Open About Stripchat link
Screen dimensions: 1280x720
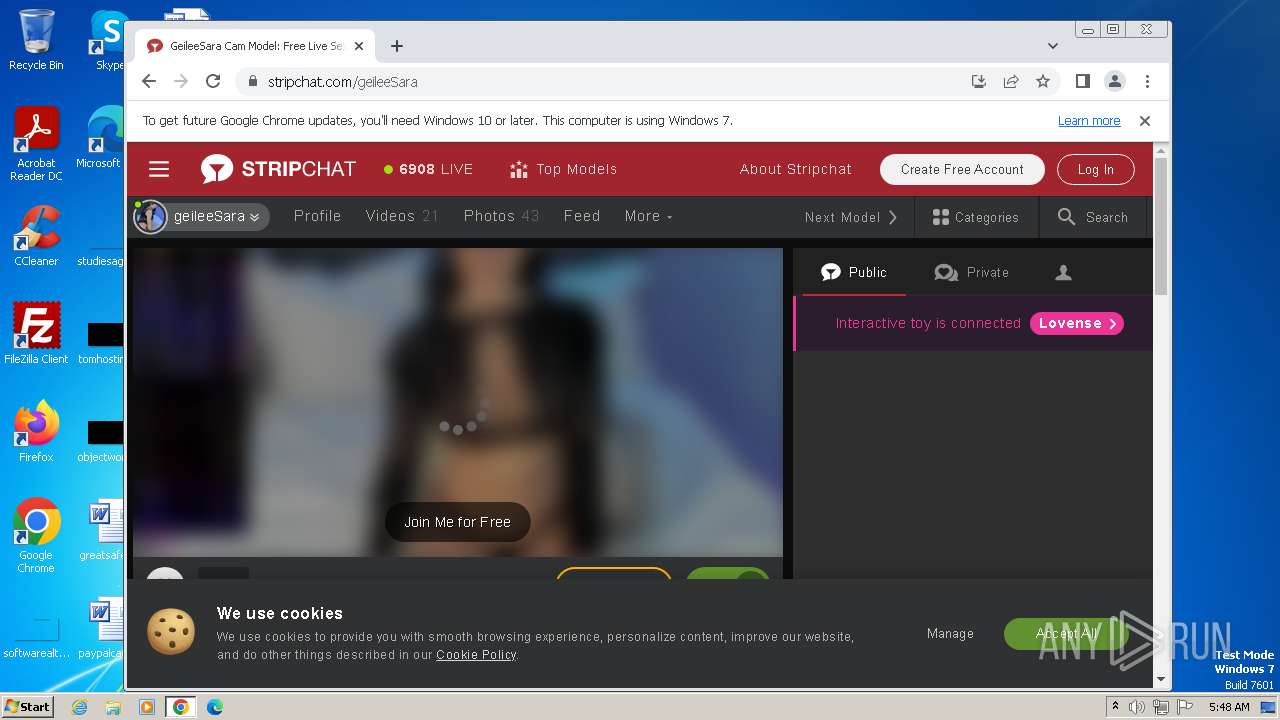click(796, 169)
